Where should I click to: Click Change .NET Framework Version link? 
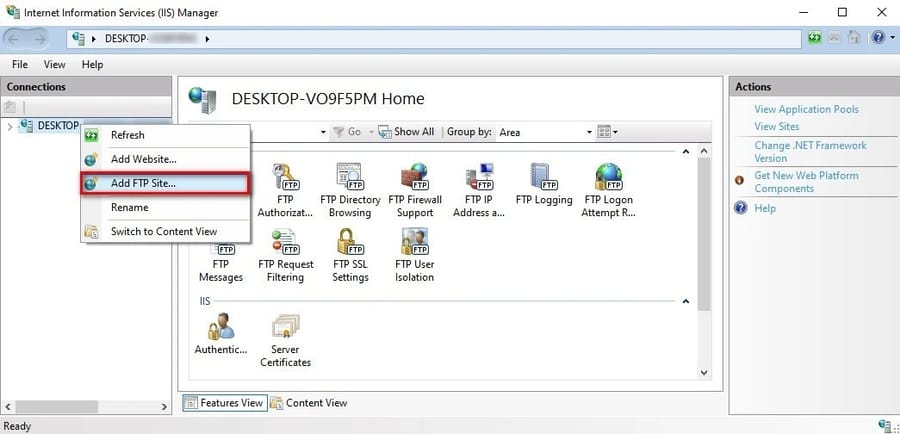click(x=810, y=152)
